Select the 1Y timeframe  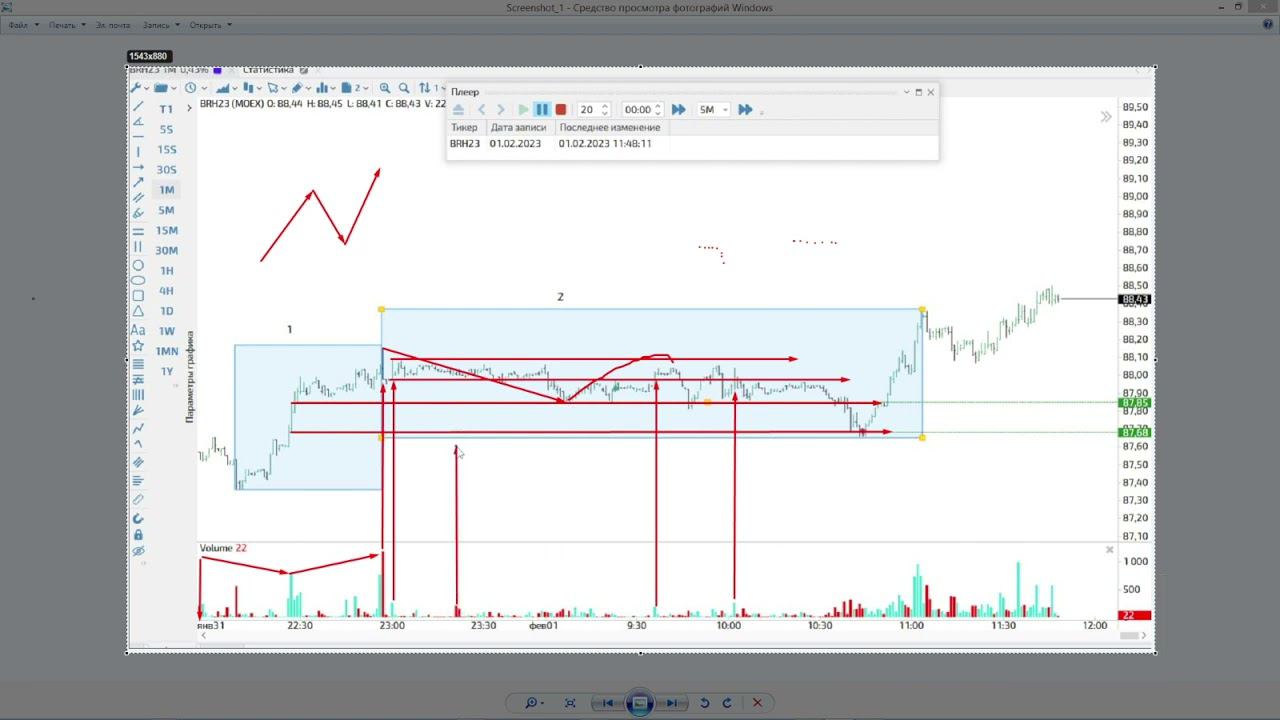click(166, 371)
